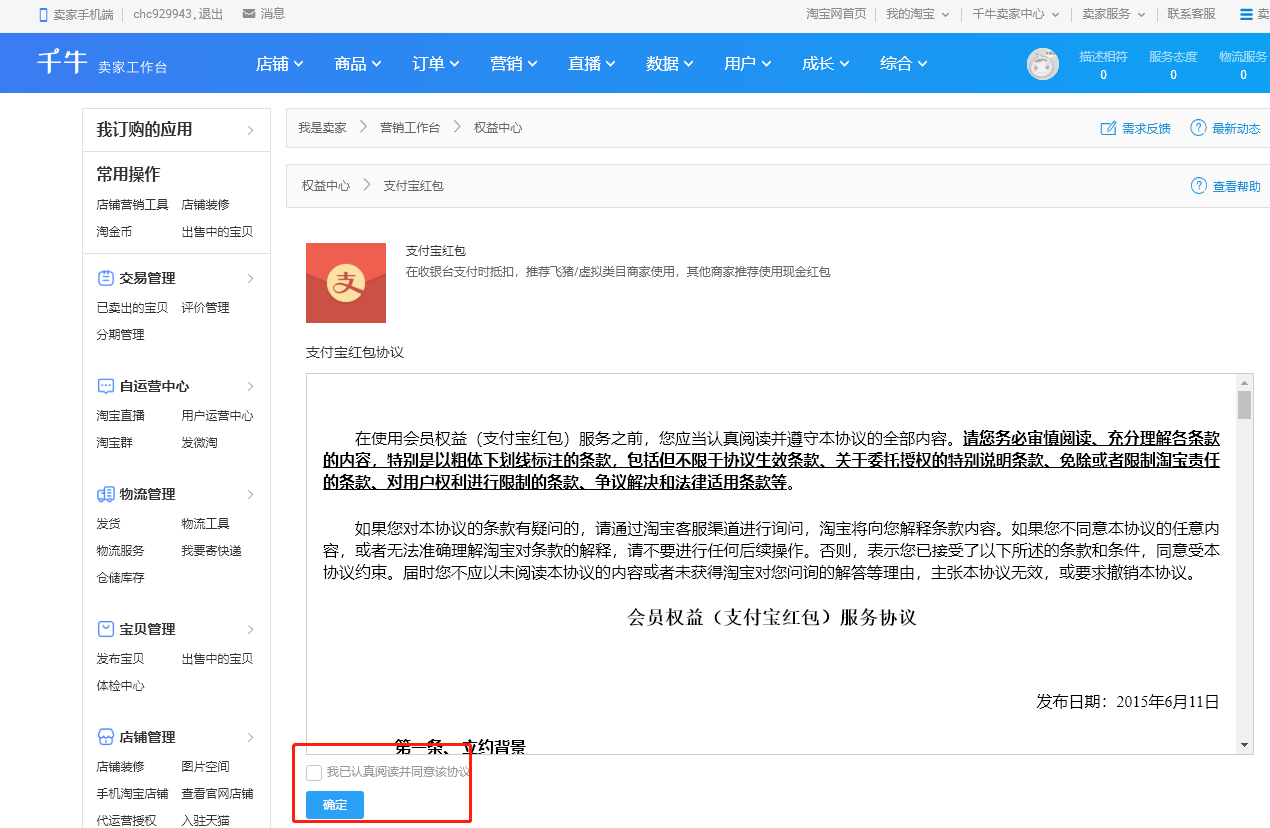Expand 千牛卖家中心 dropdown
The width and height of the screenshot is (1270, 828).
click(x=1016, y=14)
